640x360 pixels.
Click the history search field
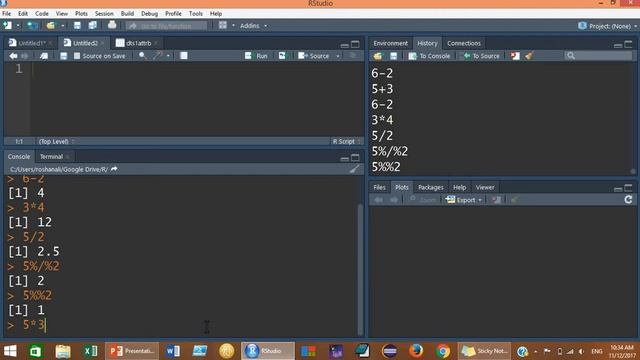[598, 56]
